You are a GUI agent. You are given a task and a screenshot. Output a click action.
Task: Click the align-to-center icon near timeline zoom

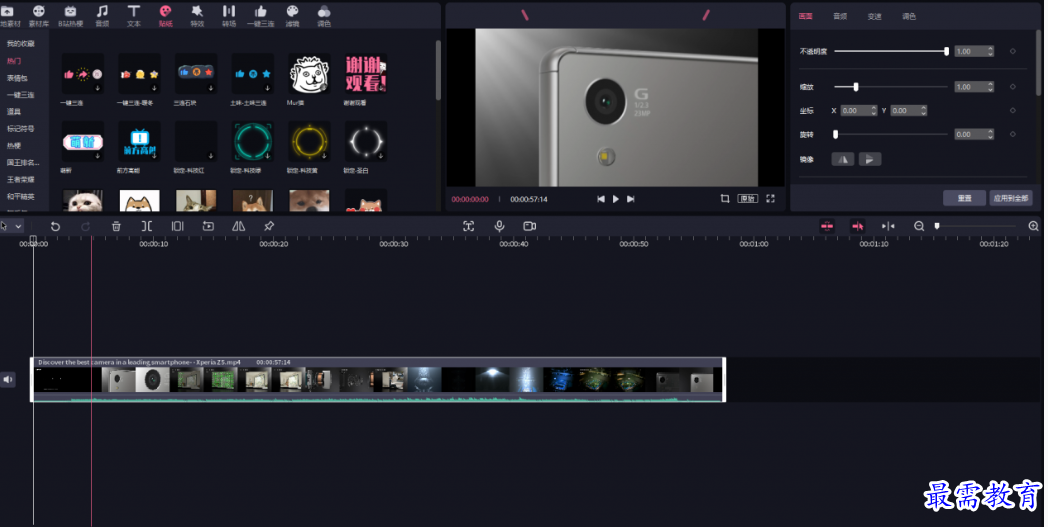[x=888, y=226]
